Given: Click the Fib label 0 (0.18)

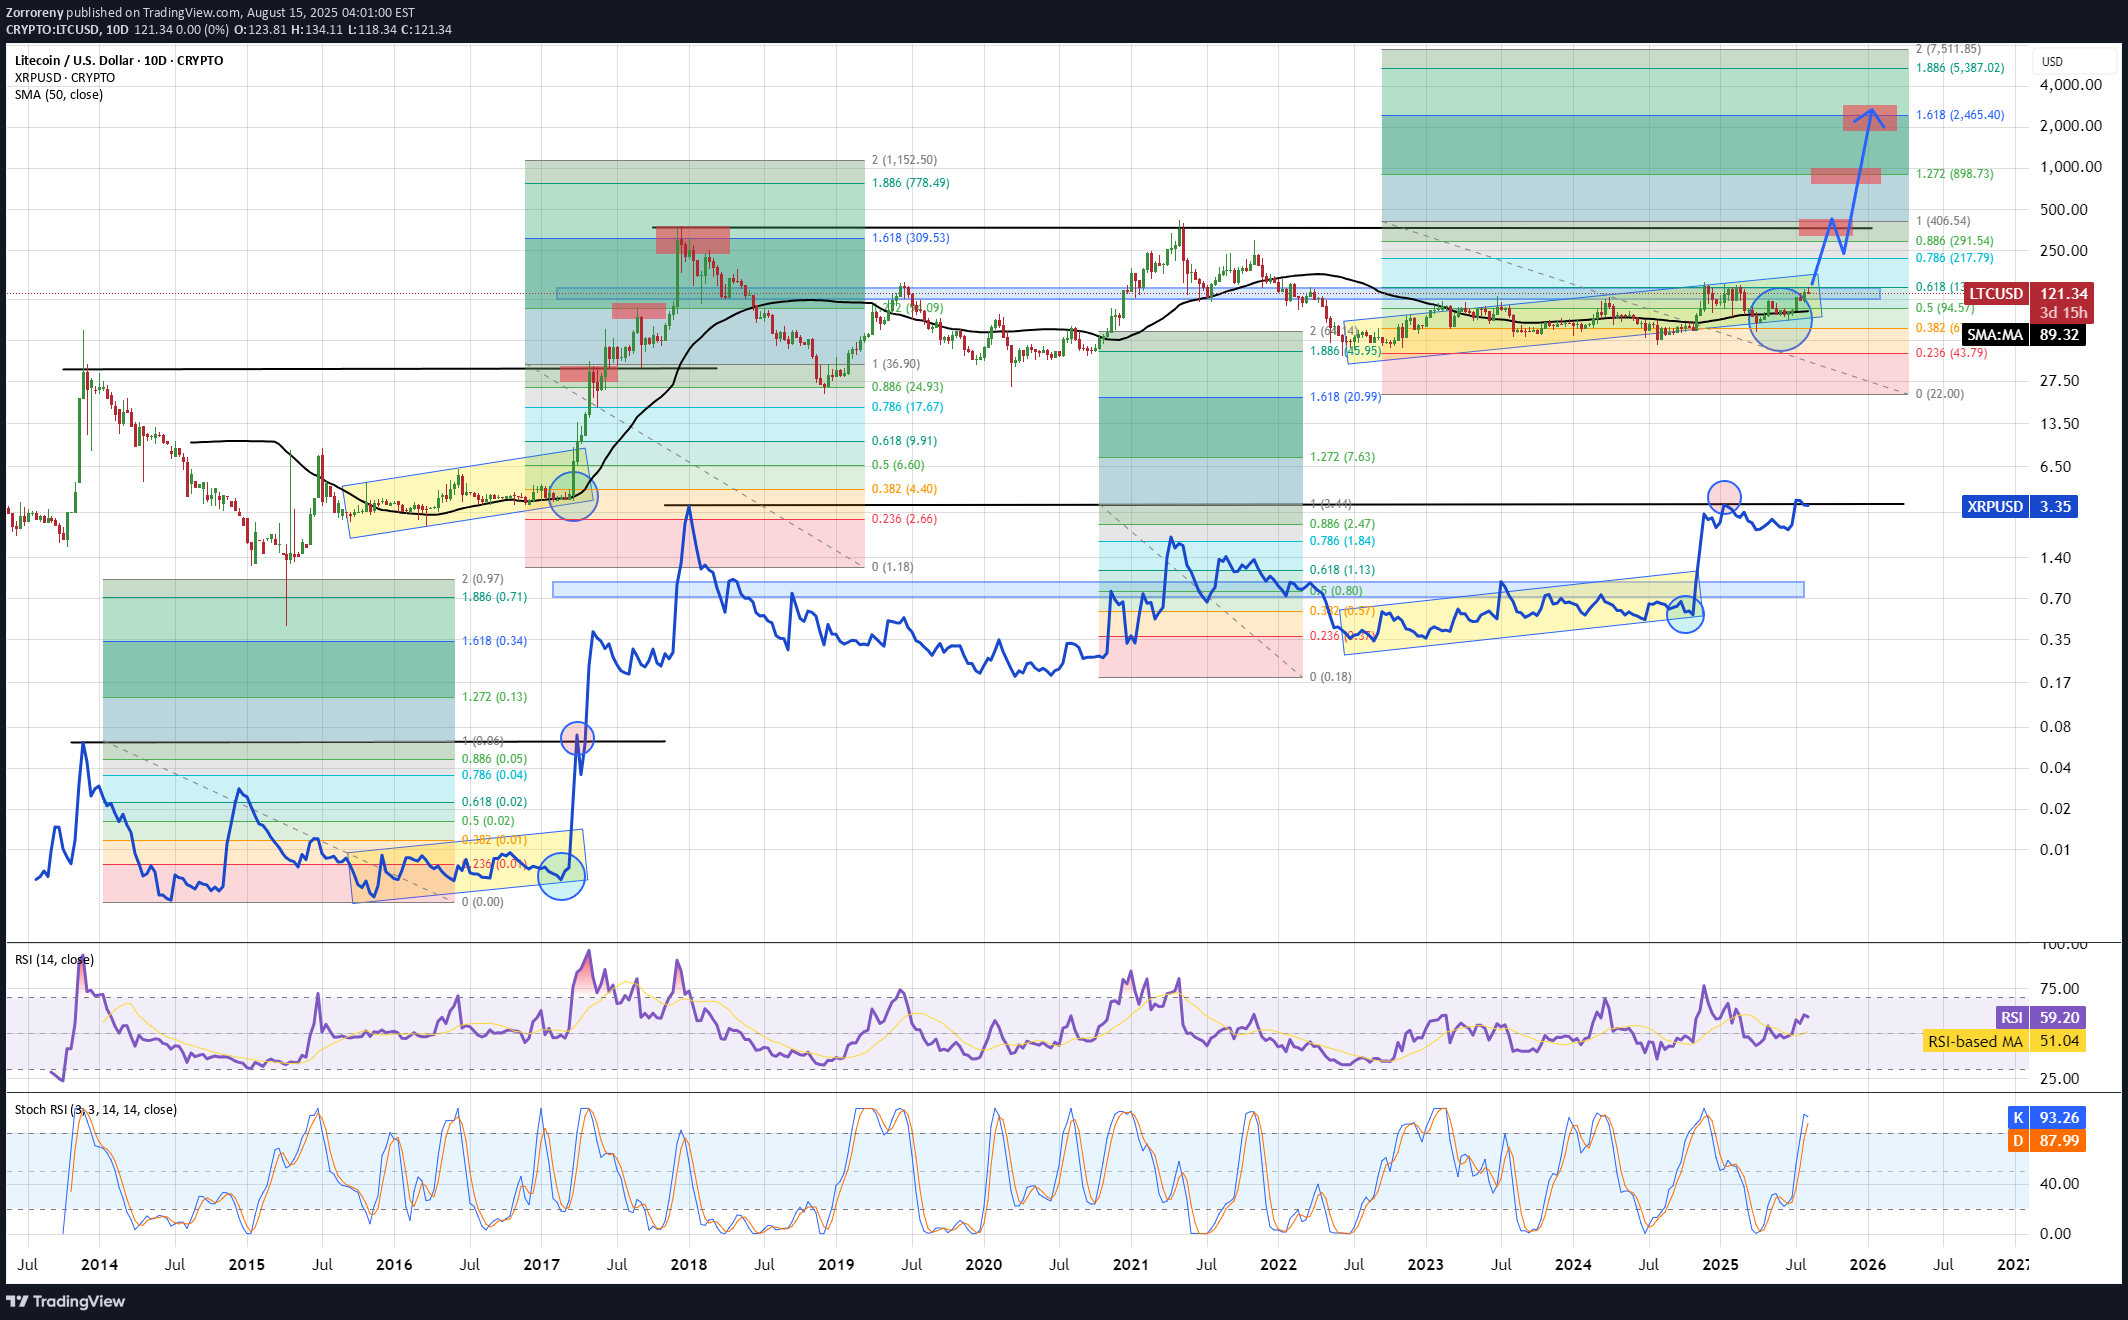Looking at the screenshot, I should [1331, 677].
